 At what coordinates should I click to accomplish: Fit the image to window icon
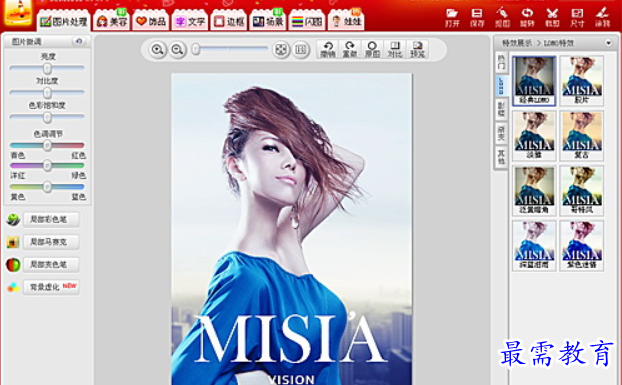coord(281,50)
